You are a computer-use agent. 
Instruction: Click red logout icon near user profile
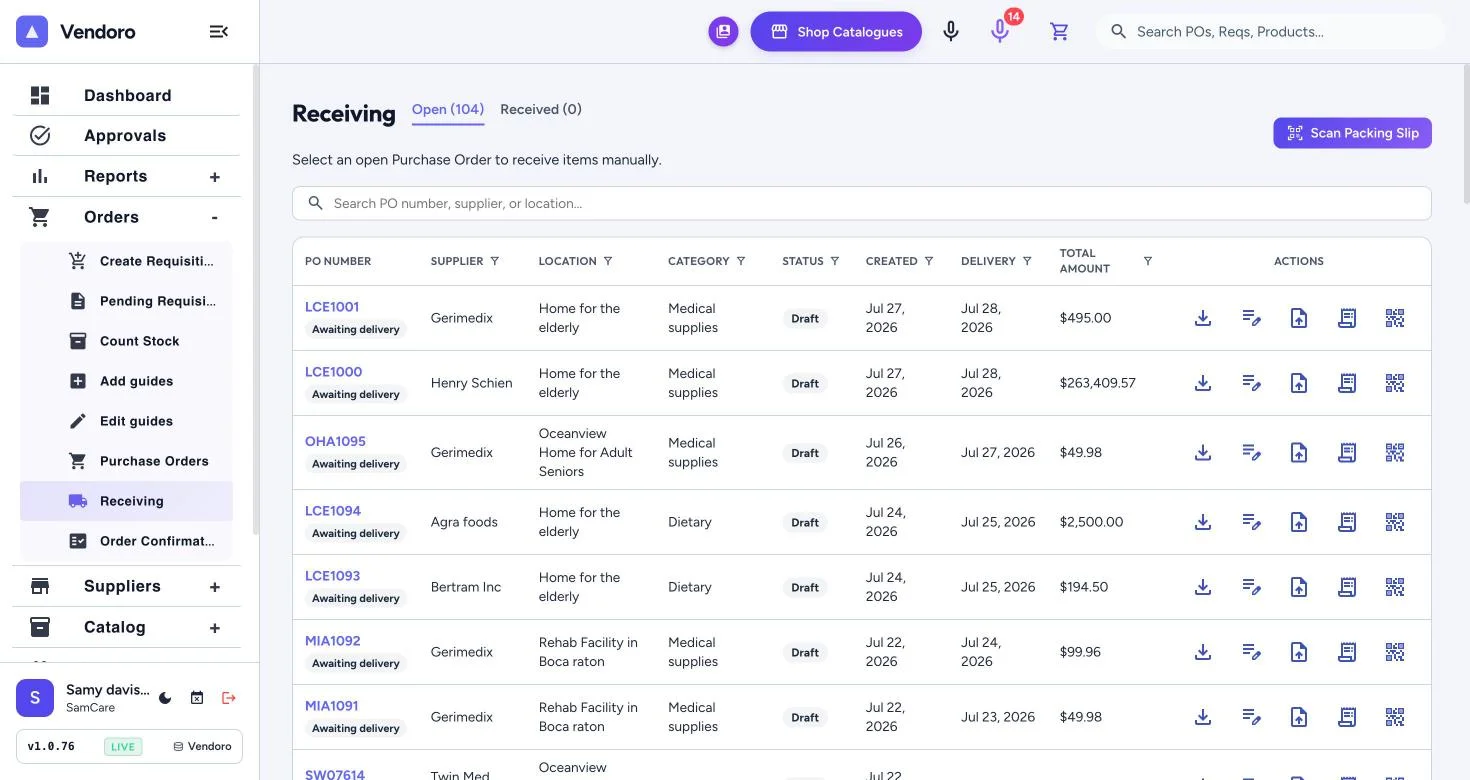[229, 698]
